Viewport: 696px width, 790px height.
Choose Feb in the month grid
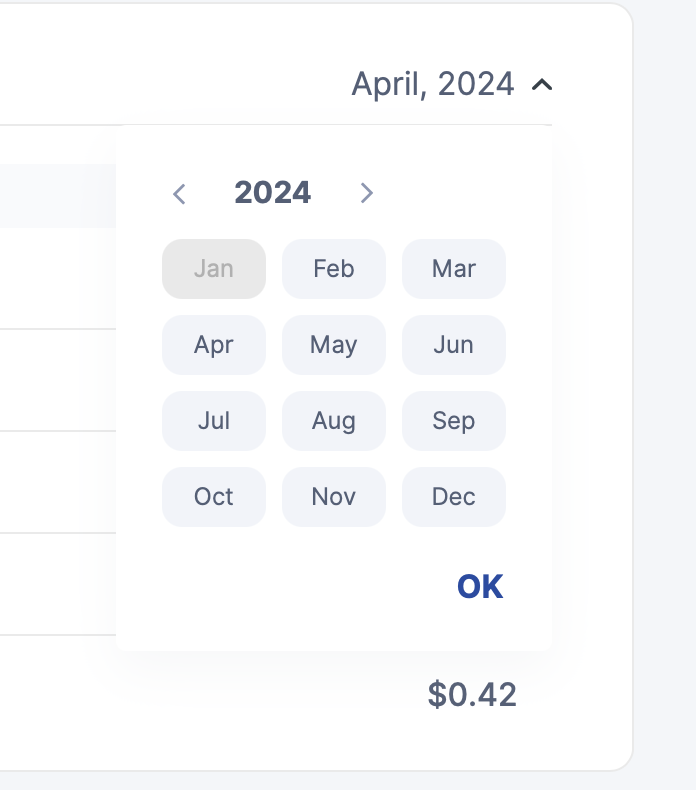[334, 269]
